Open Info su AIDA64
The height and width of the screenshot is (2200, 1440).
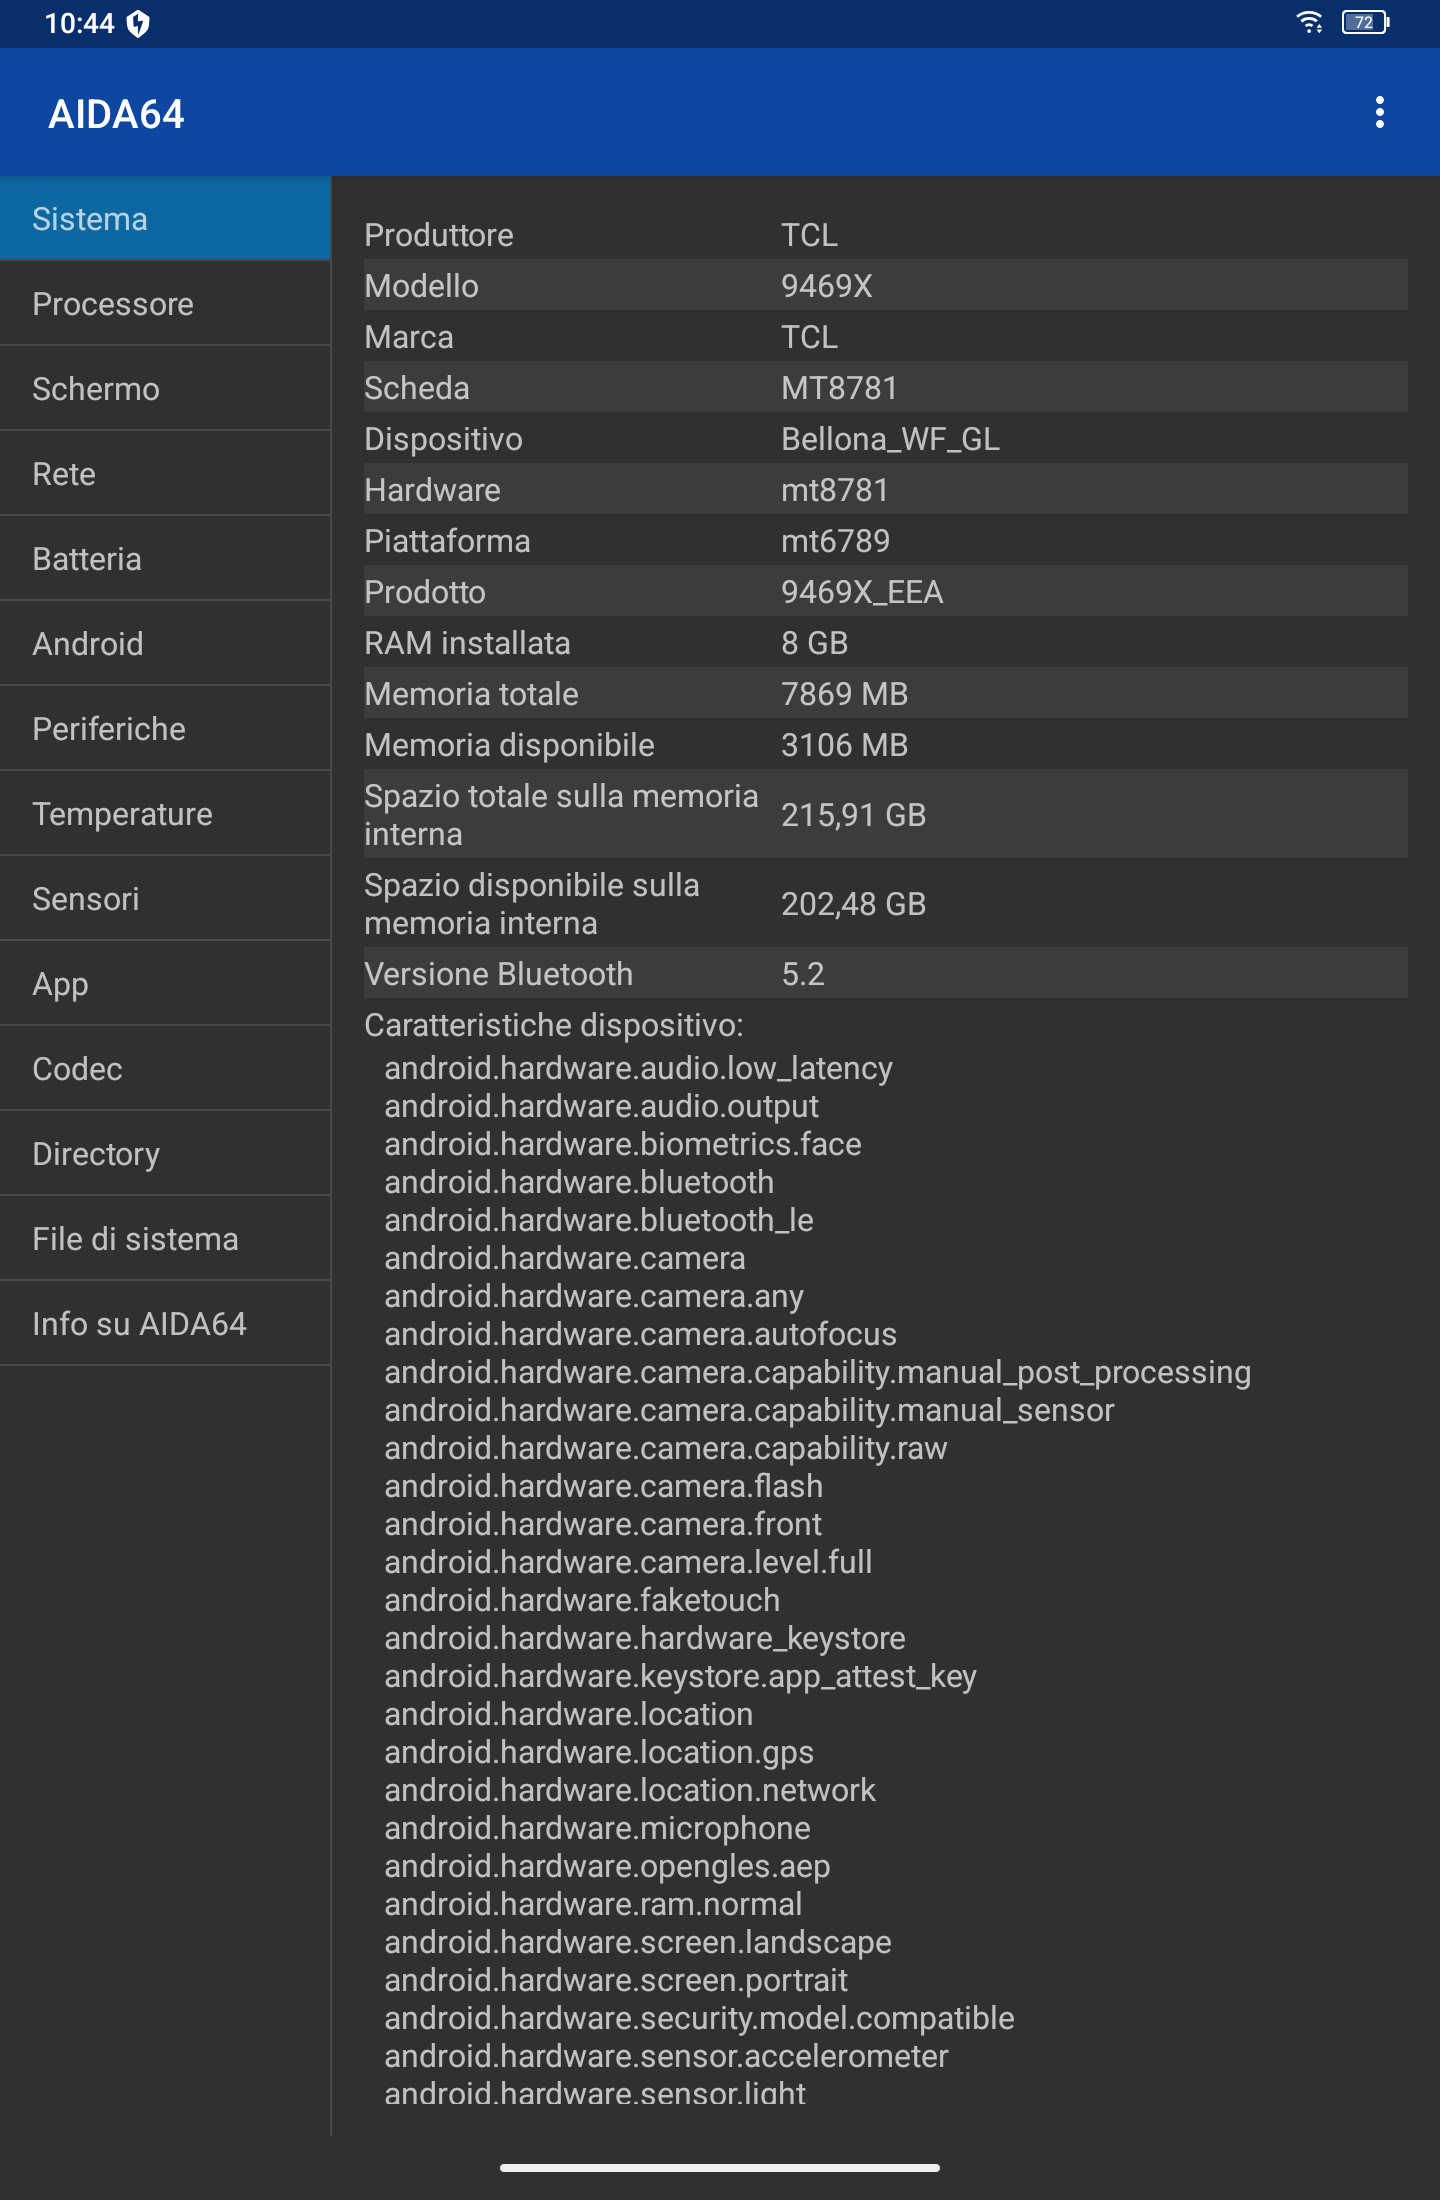coord(165,1324)
